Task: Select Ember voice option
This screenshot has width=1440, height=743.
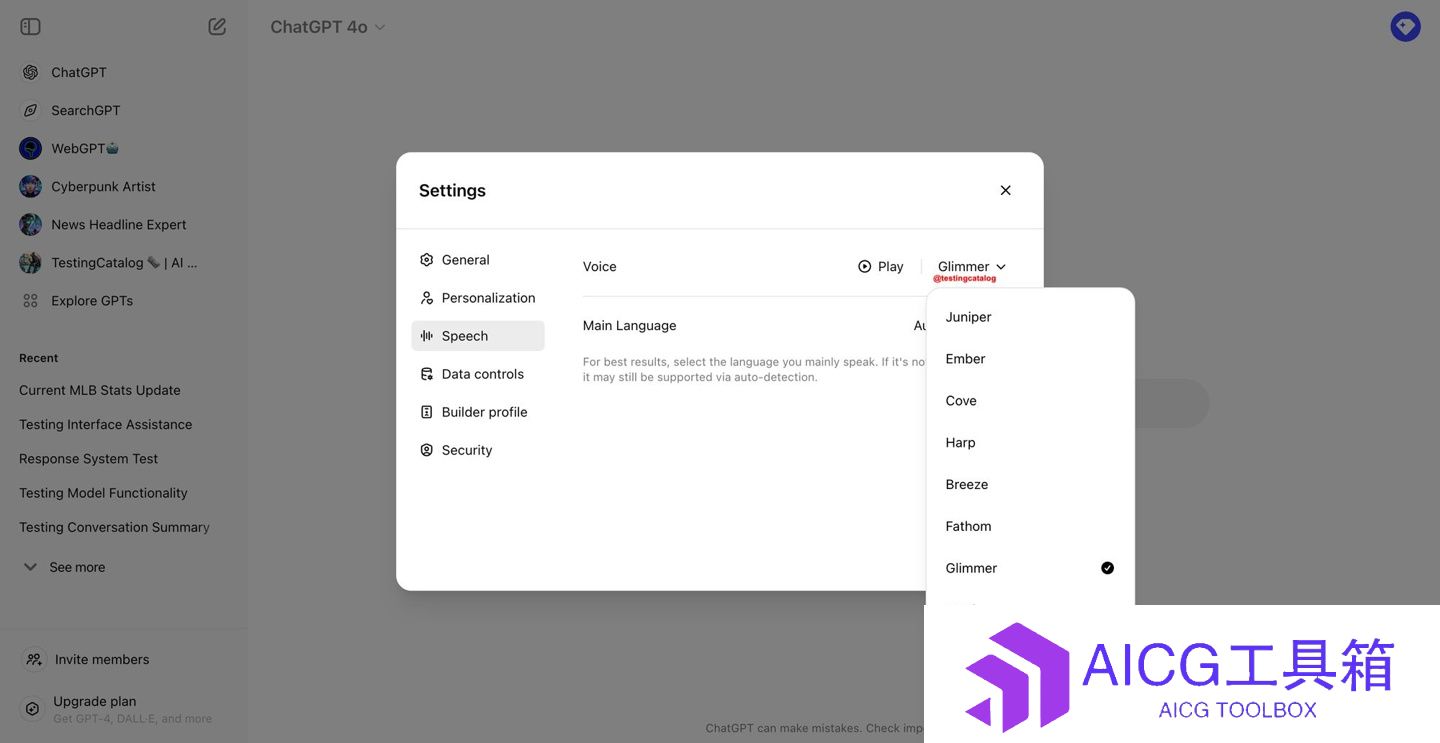Action: 1030,359
